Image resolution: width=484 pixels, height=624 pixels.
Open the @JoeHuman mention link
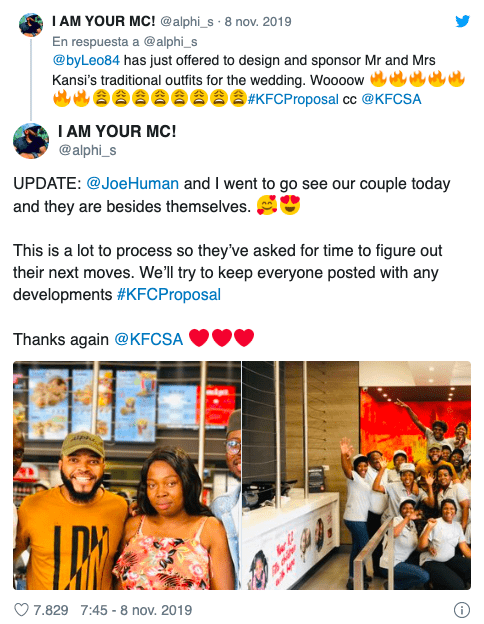(x=133, y=184)
